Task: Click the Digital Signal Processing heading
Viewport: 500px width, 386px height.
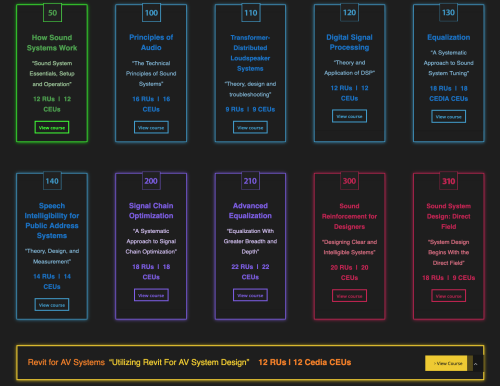Action: 349,42
